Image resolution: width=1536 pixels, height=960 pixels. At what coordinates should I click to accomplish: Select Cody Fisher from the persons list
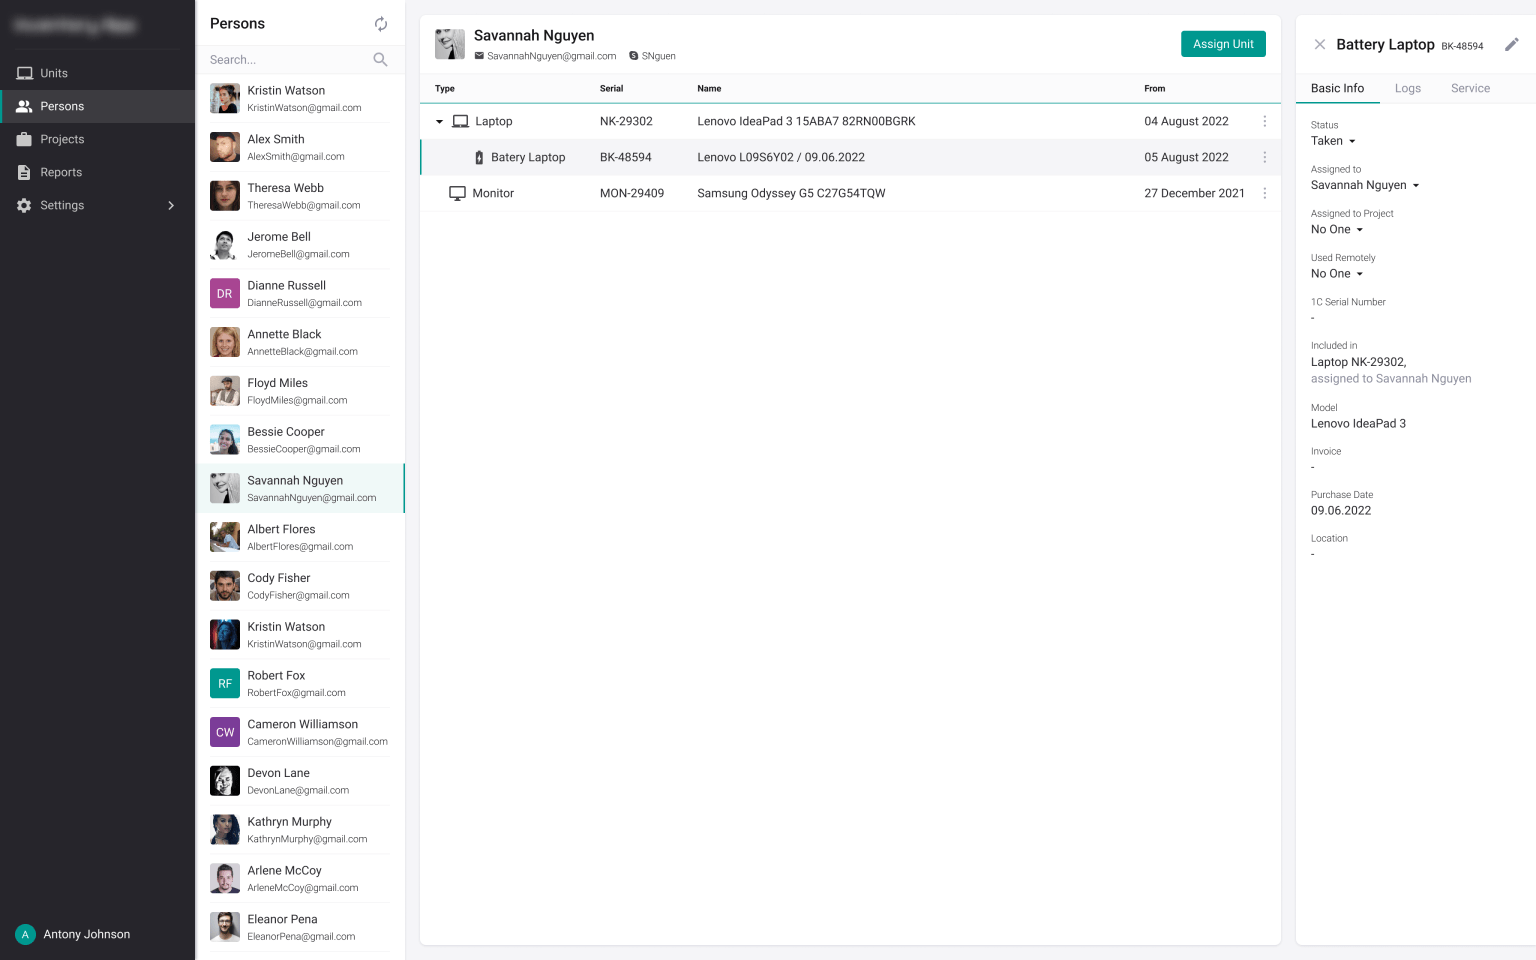point(300,586)
